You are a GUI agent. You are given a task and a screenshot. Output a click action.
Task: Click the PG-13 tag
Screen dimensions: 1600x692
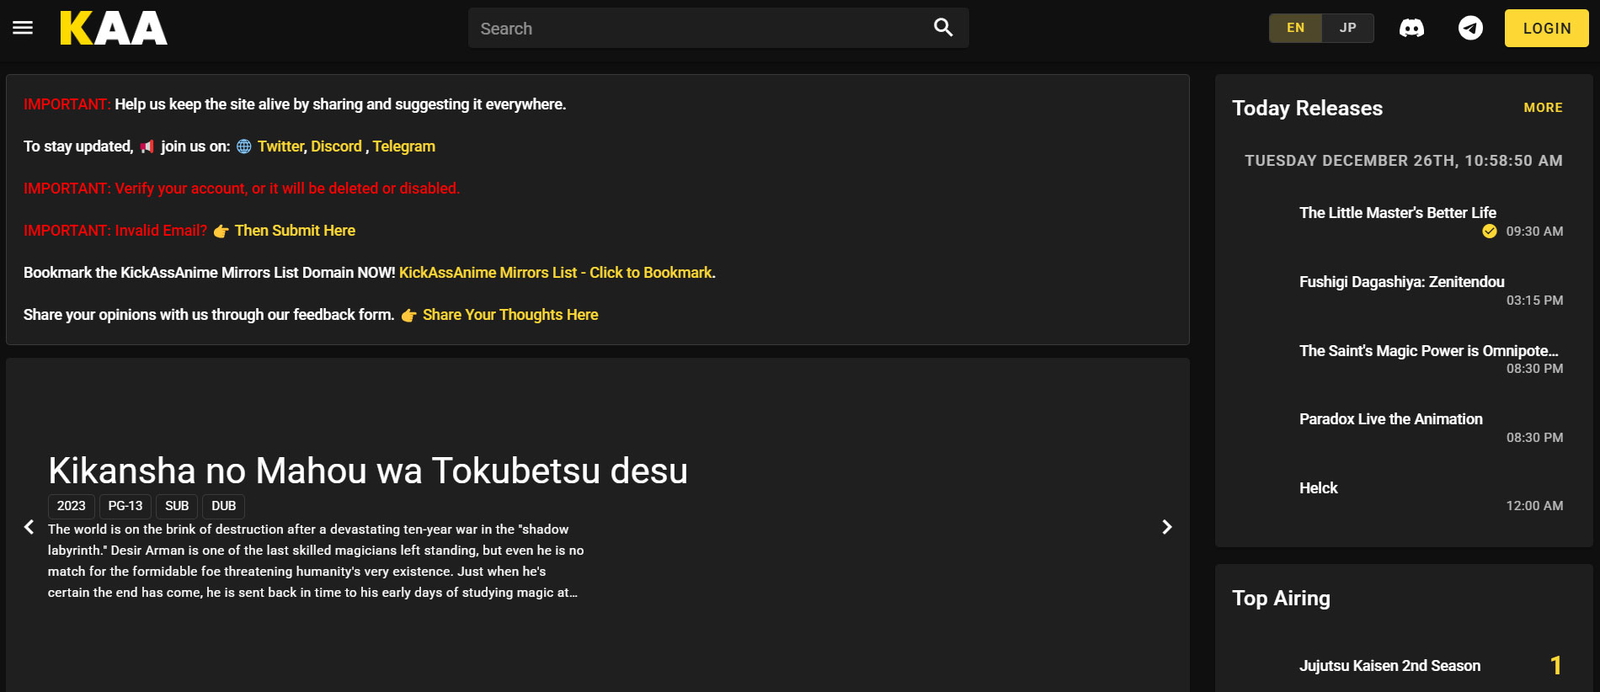[x=125, y=506]
